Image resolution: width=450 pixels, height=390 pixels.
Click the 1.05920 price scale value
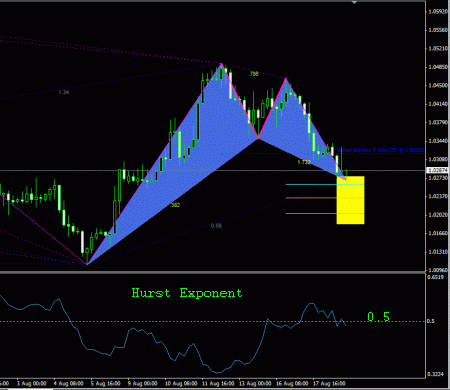[x=438, y=12]
